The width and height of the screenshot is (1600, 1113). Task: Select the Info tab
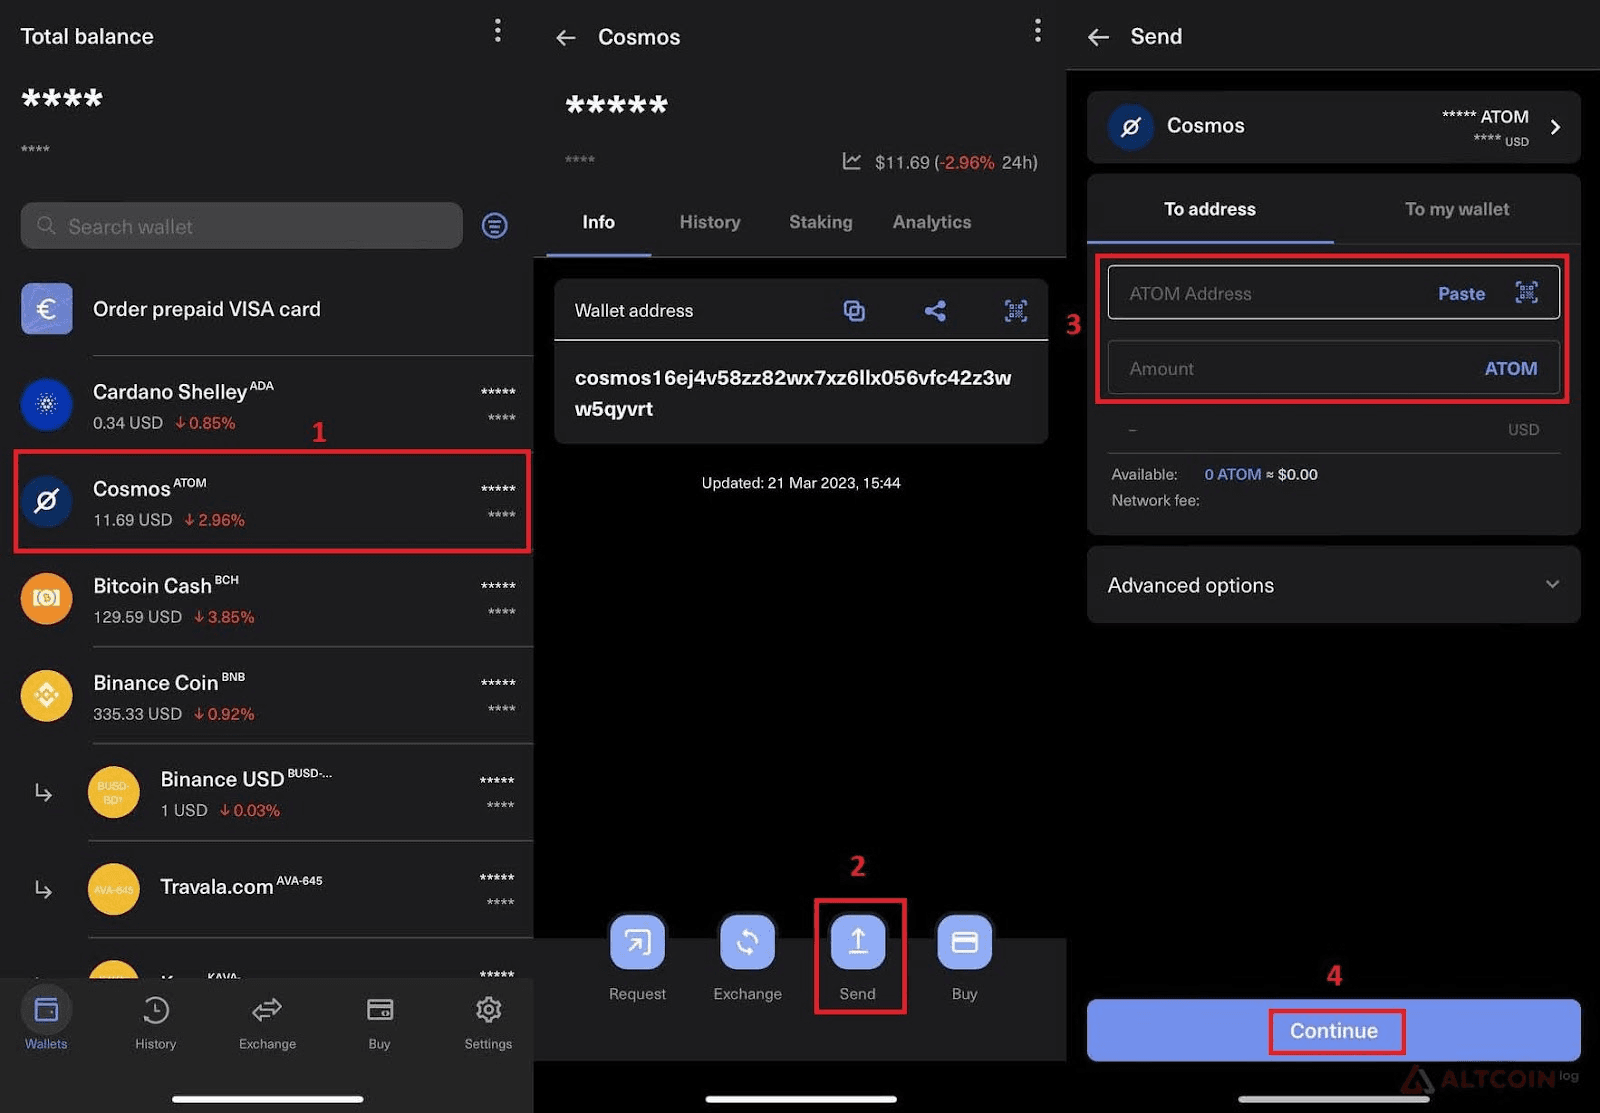tap(599, 222)
